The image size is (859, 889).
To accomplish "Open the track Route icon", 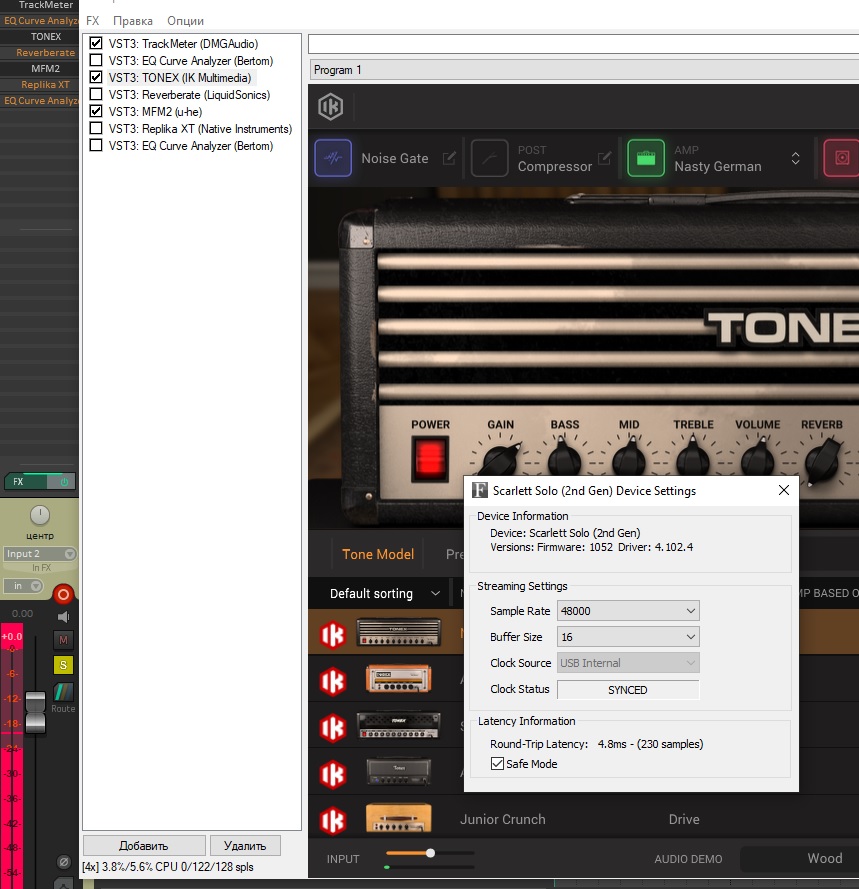I will pos(64,692).
